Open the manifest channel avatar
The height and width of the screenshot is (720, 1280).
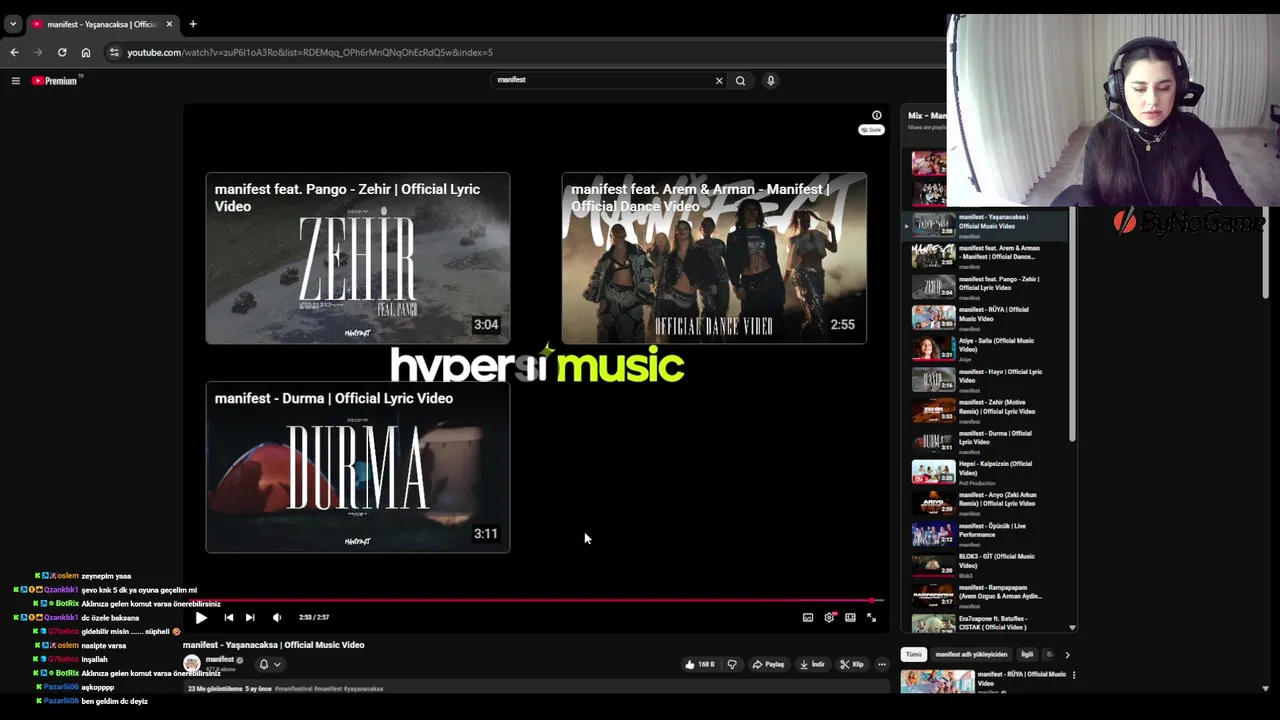coord(192,663)
